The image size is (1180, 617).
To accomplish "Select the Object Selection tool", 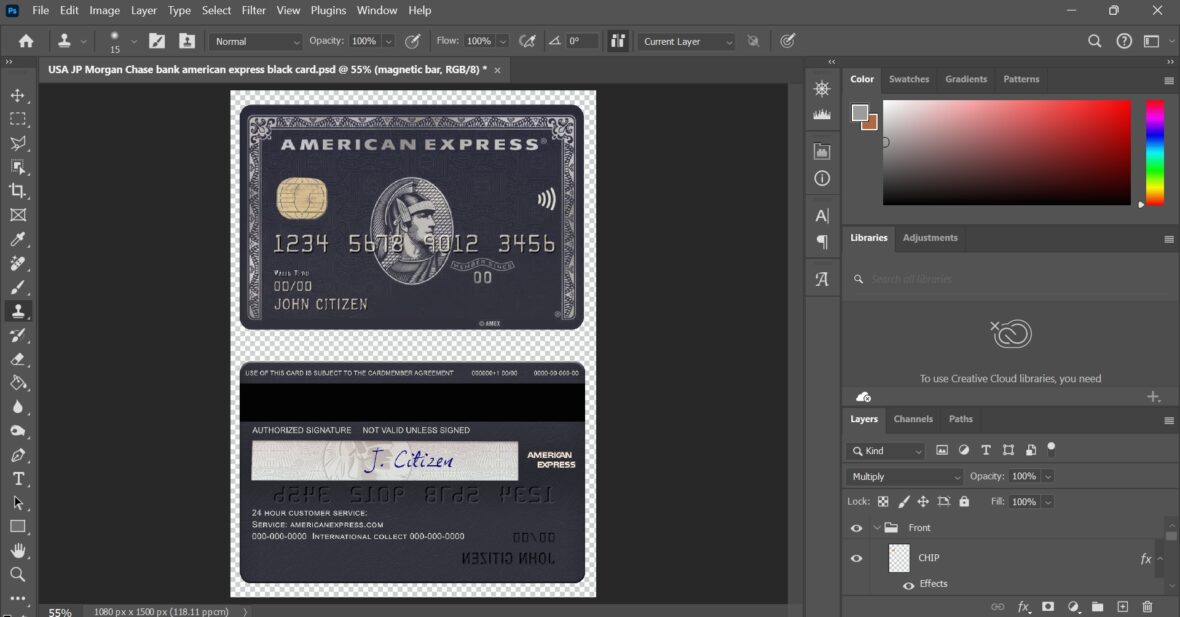I will (x=18, y=167).
